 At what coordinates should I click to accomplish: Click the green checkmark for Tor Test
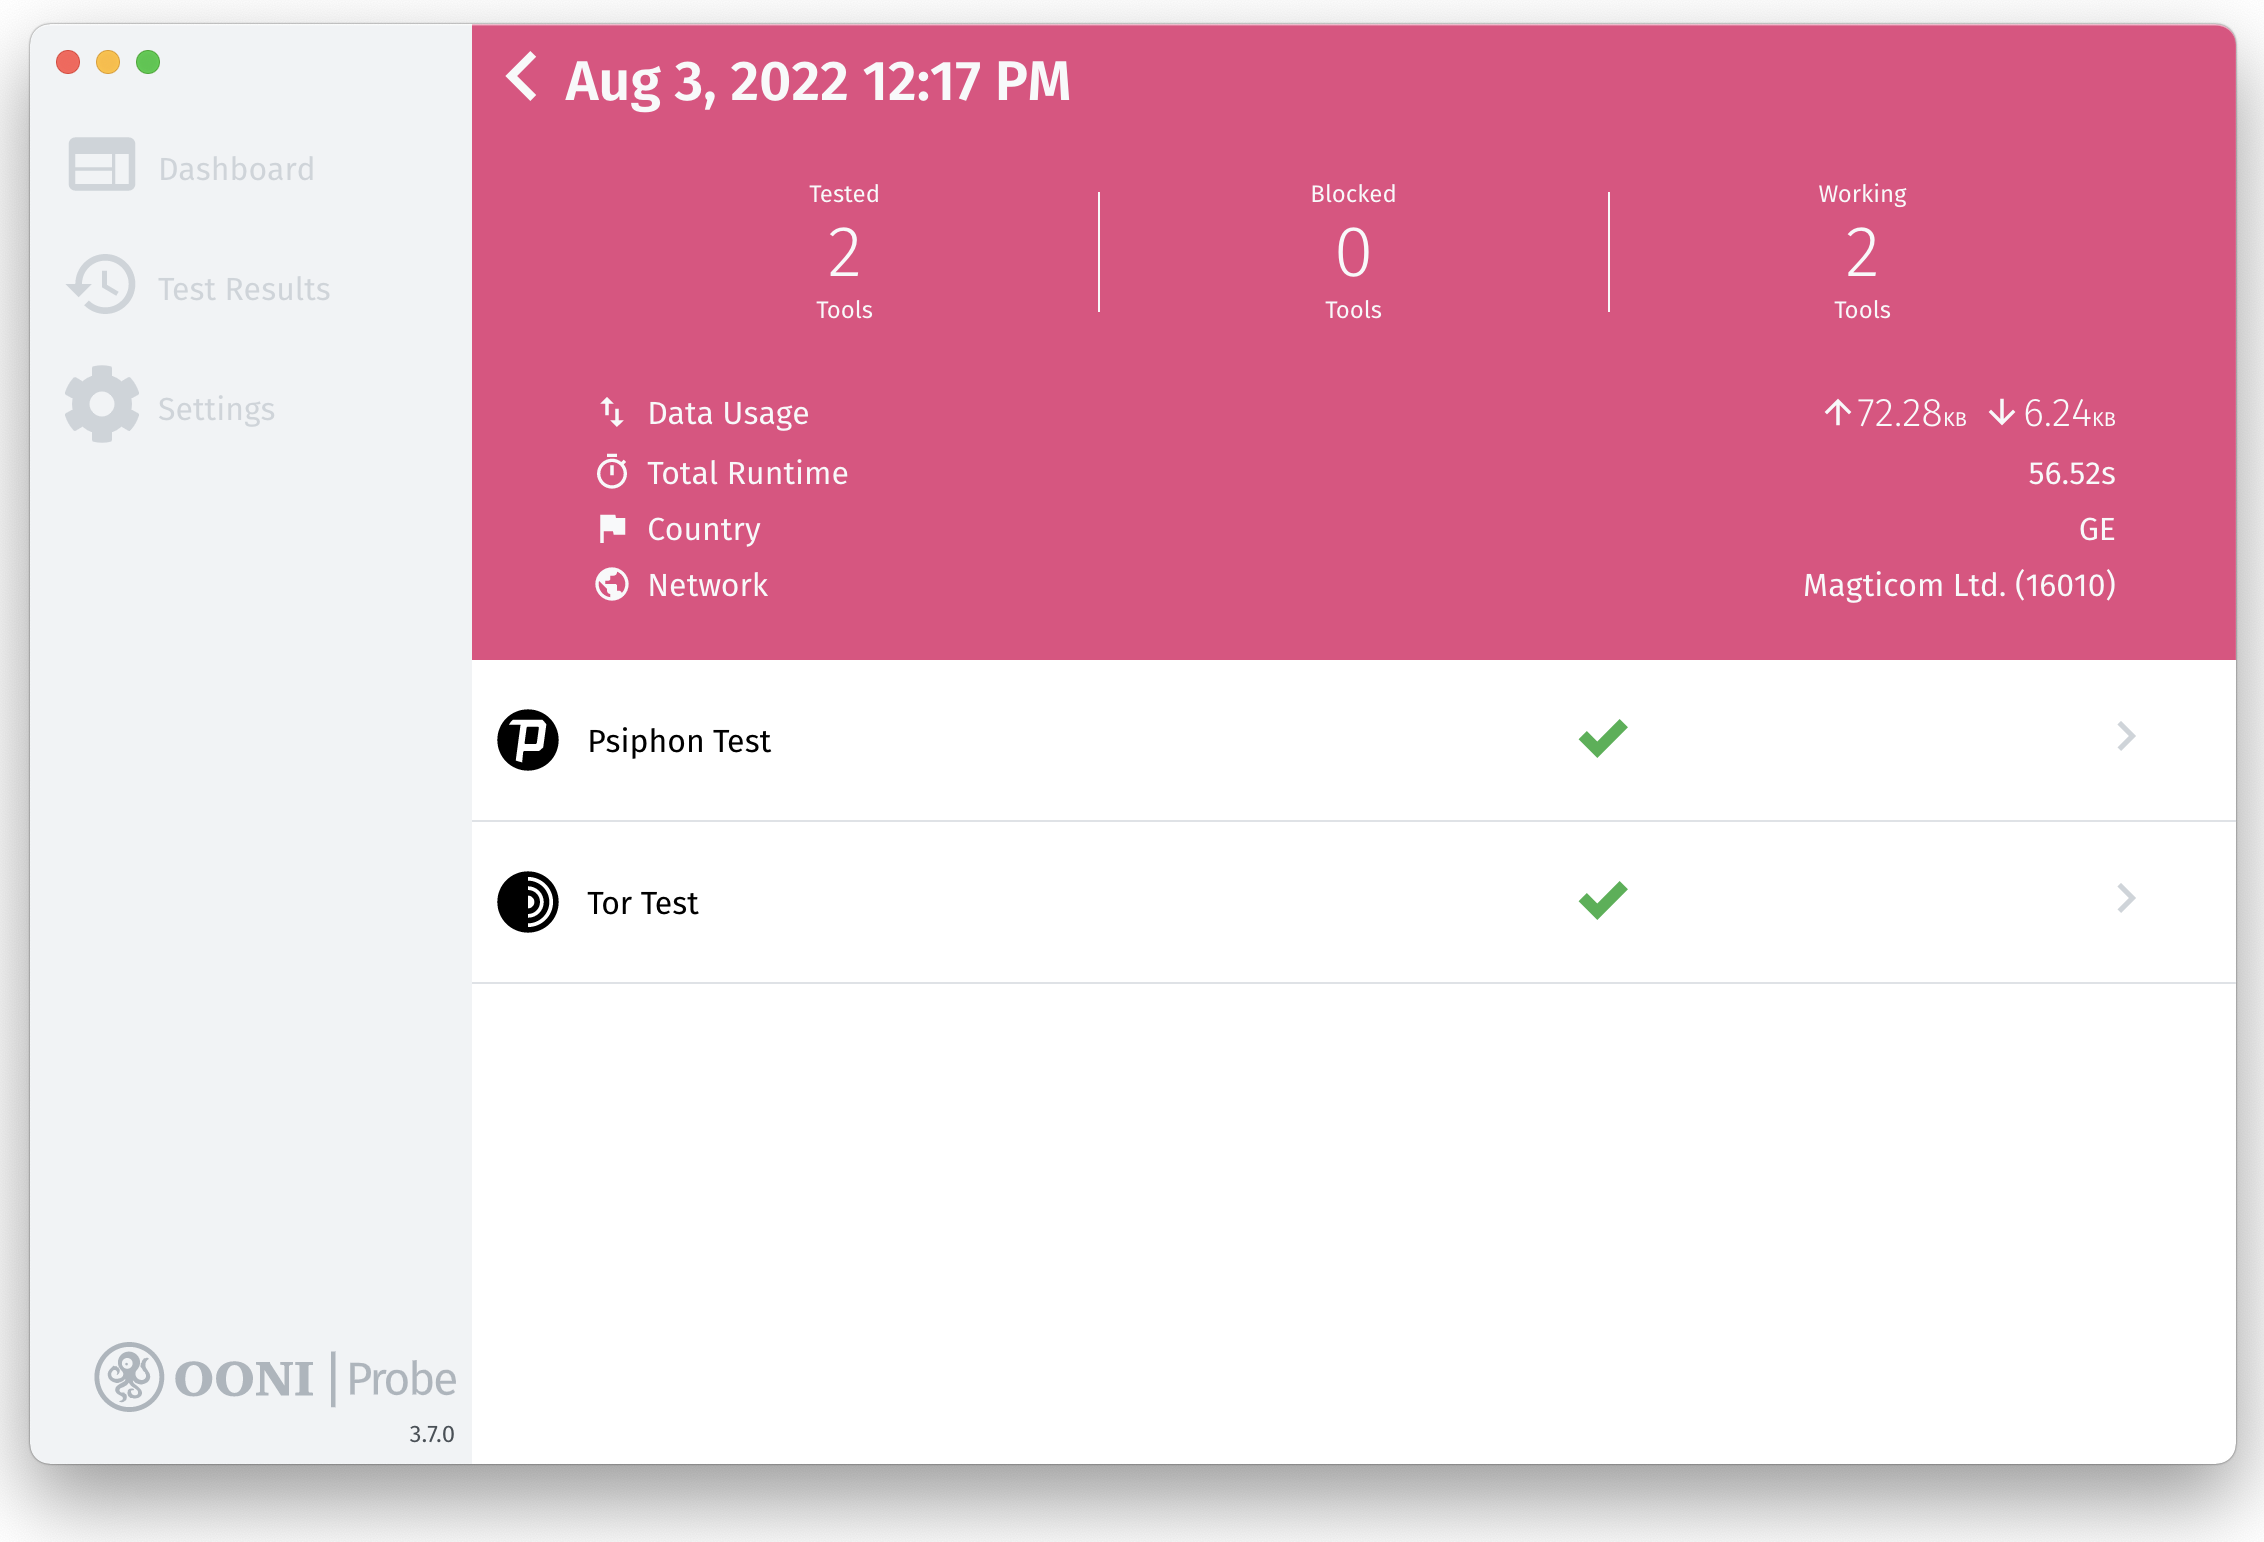[1603, 900]
